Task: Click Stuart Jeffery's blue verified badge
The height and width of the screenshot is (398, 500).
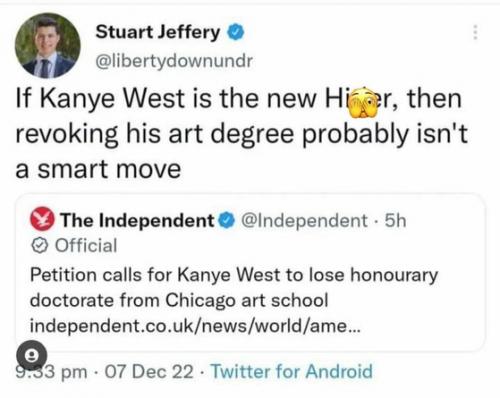Action: point(236,32)
